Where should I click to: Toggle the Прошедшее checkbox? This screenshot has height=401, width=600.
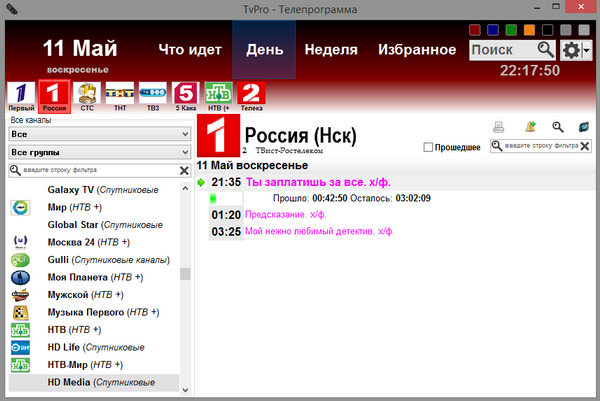(x=428, y=147)
